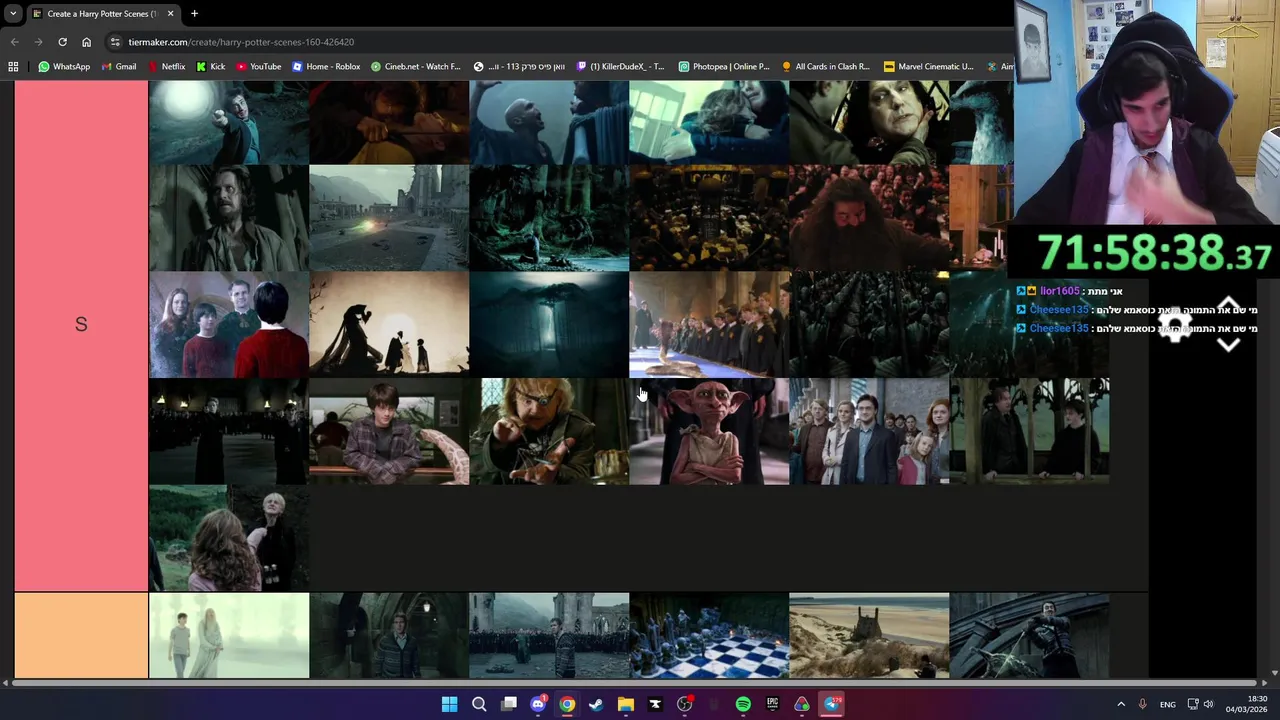Go to the browser home page
The image size is (1280, 720).
[x=86, y=42]
